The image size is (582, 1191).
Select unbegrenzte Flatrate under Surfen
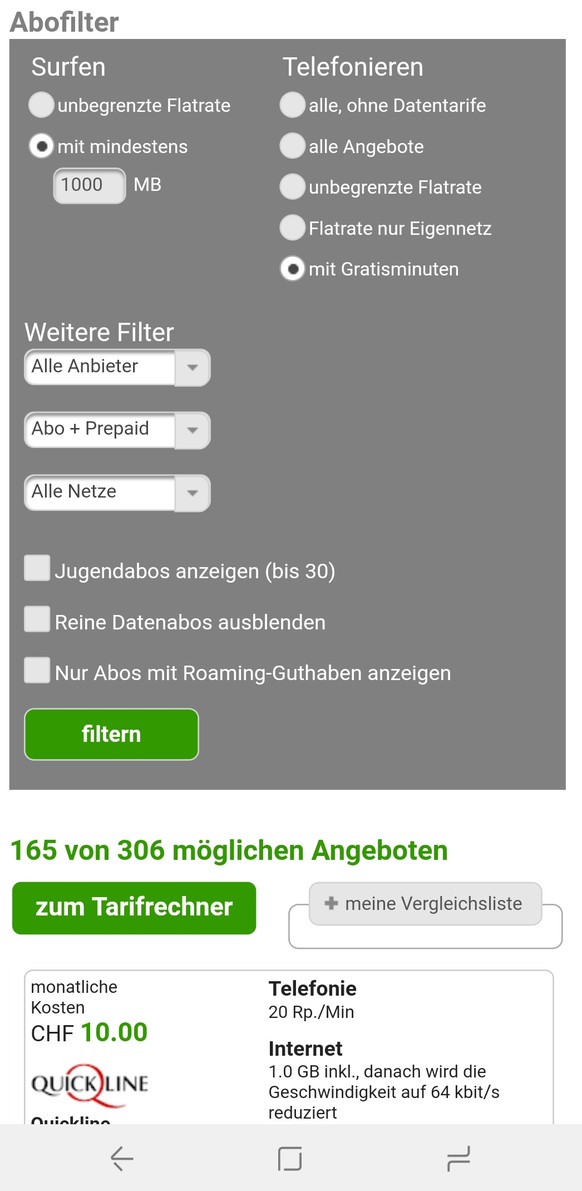(x=41, y=106)
